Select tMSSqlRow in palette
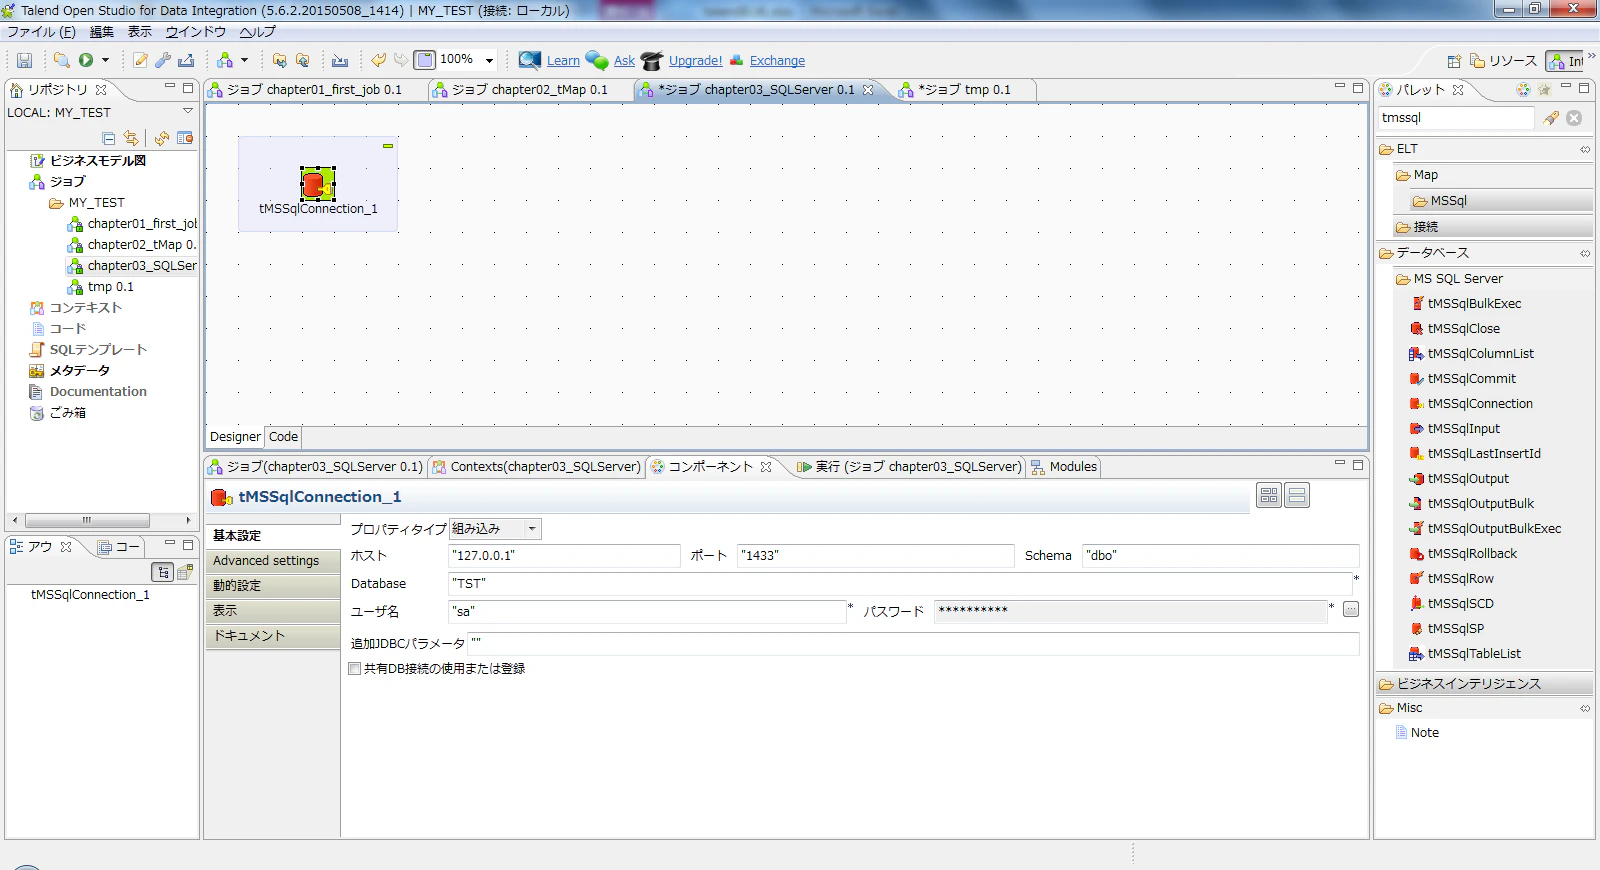The height and width of the screenshot is (870, 1600). pos(1460,579)
